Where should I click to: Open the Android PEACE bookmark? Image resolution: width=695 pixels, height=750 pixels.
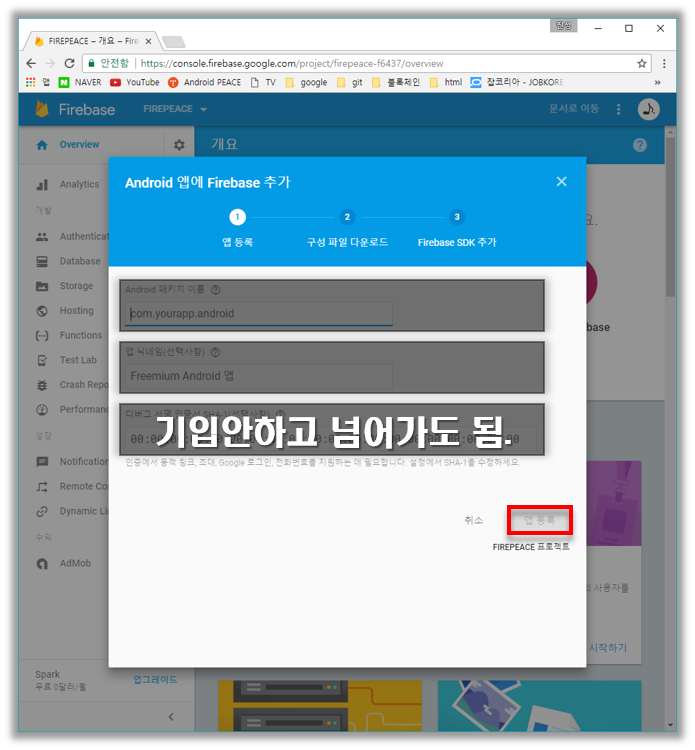coord(205,82)
